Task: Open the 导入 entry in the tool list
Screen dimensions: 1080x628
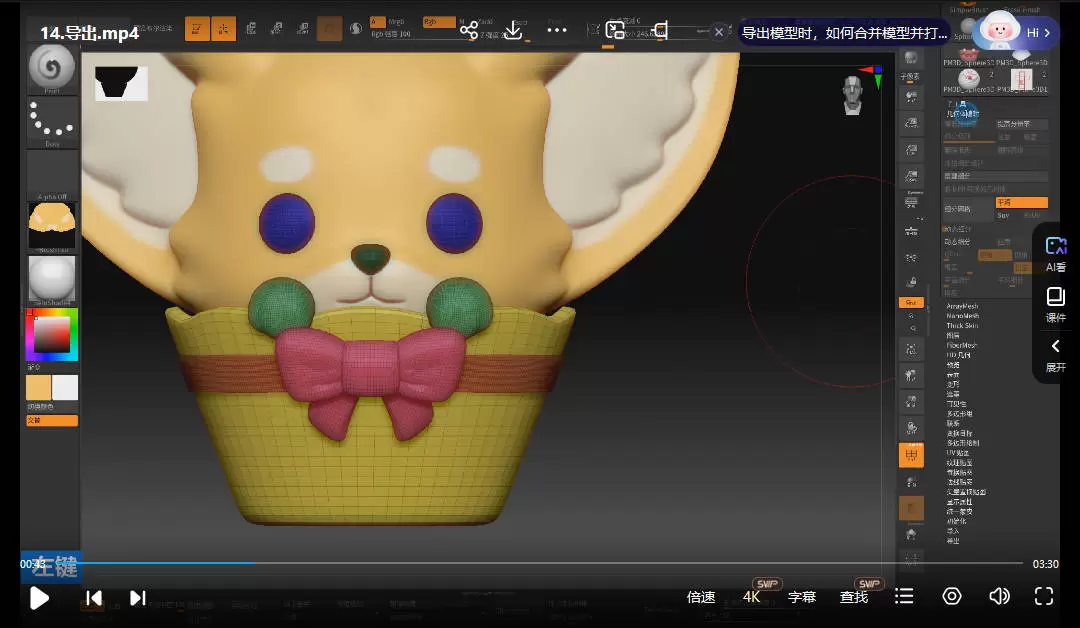Action: pos(953,532)
